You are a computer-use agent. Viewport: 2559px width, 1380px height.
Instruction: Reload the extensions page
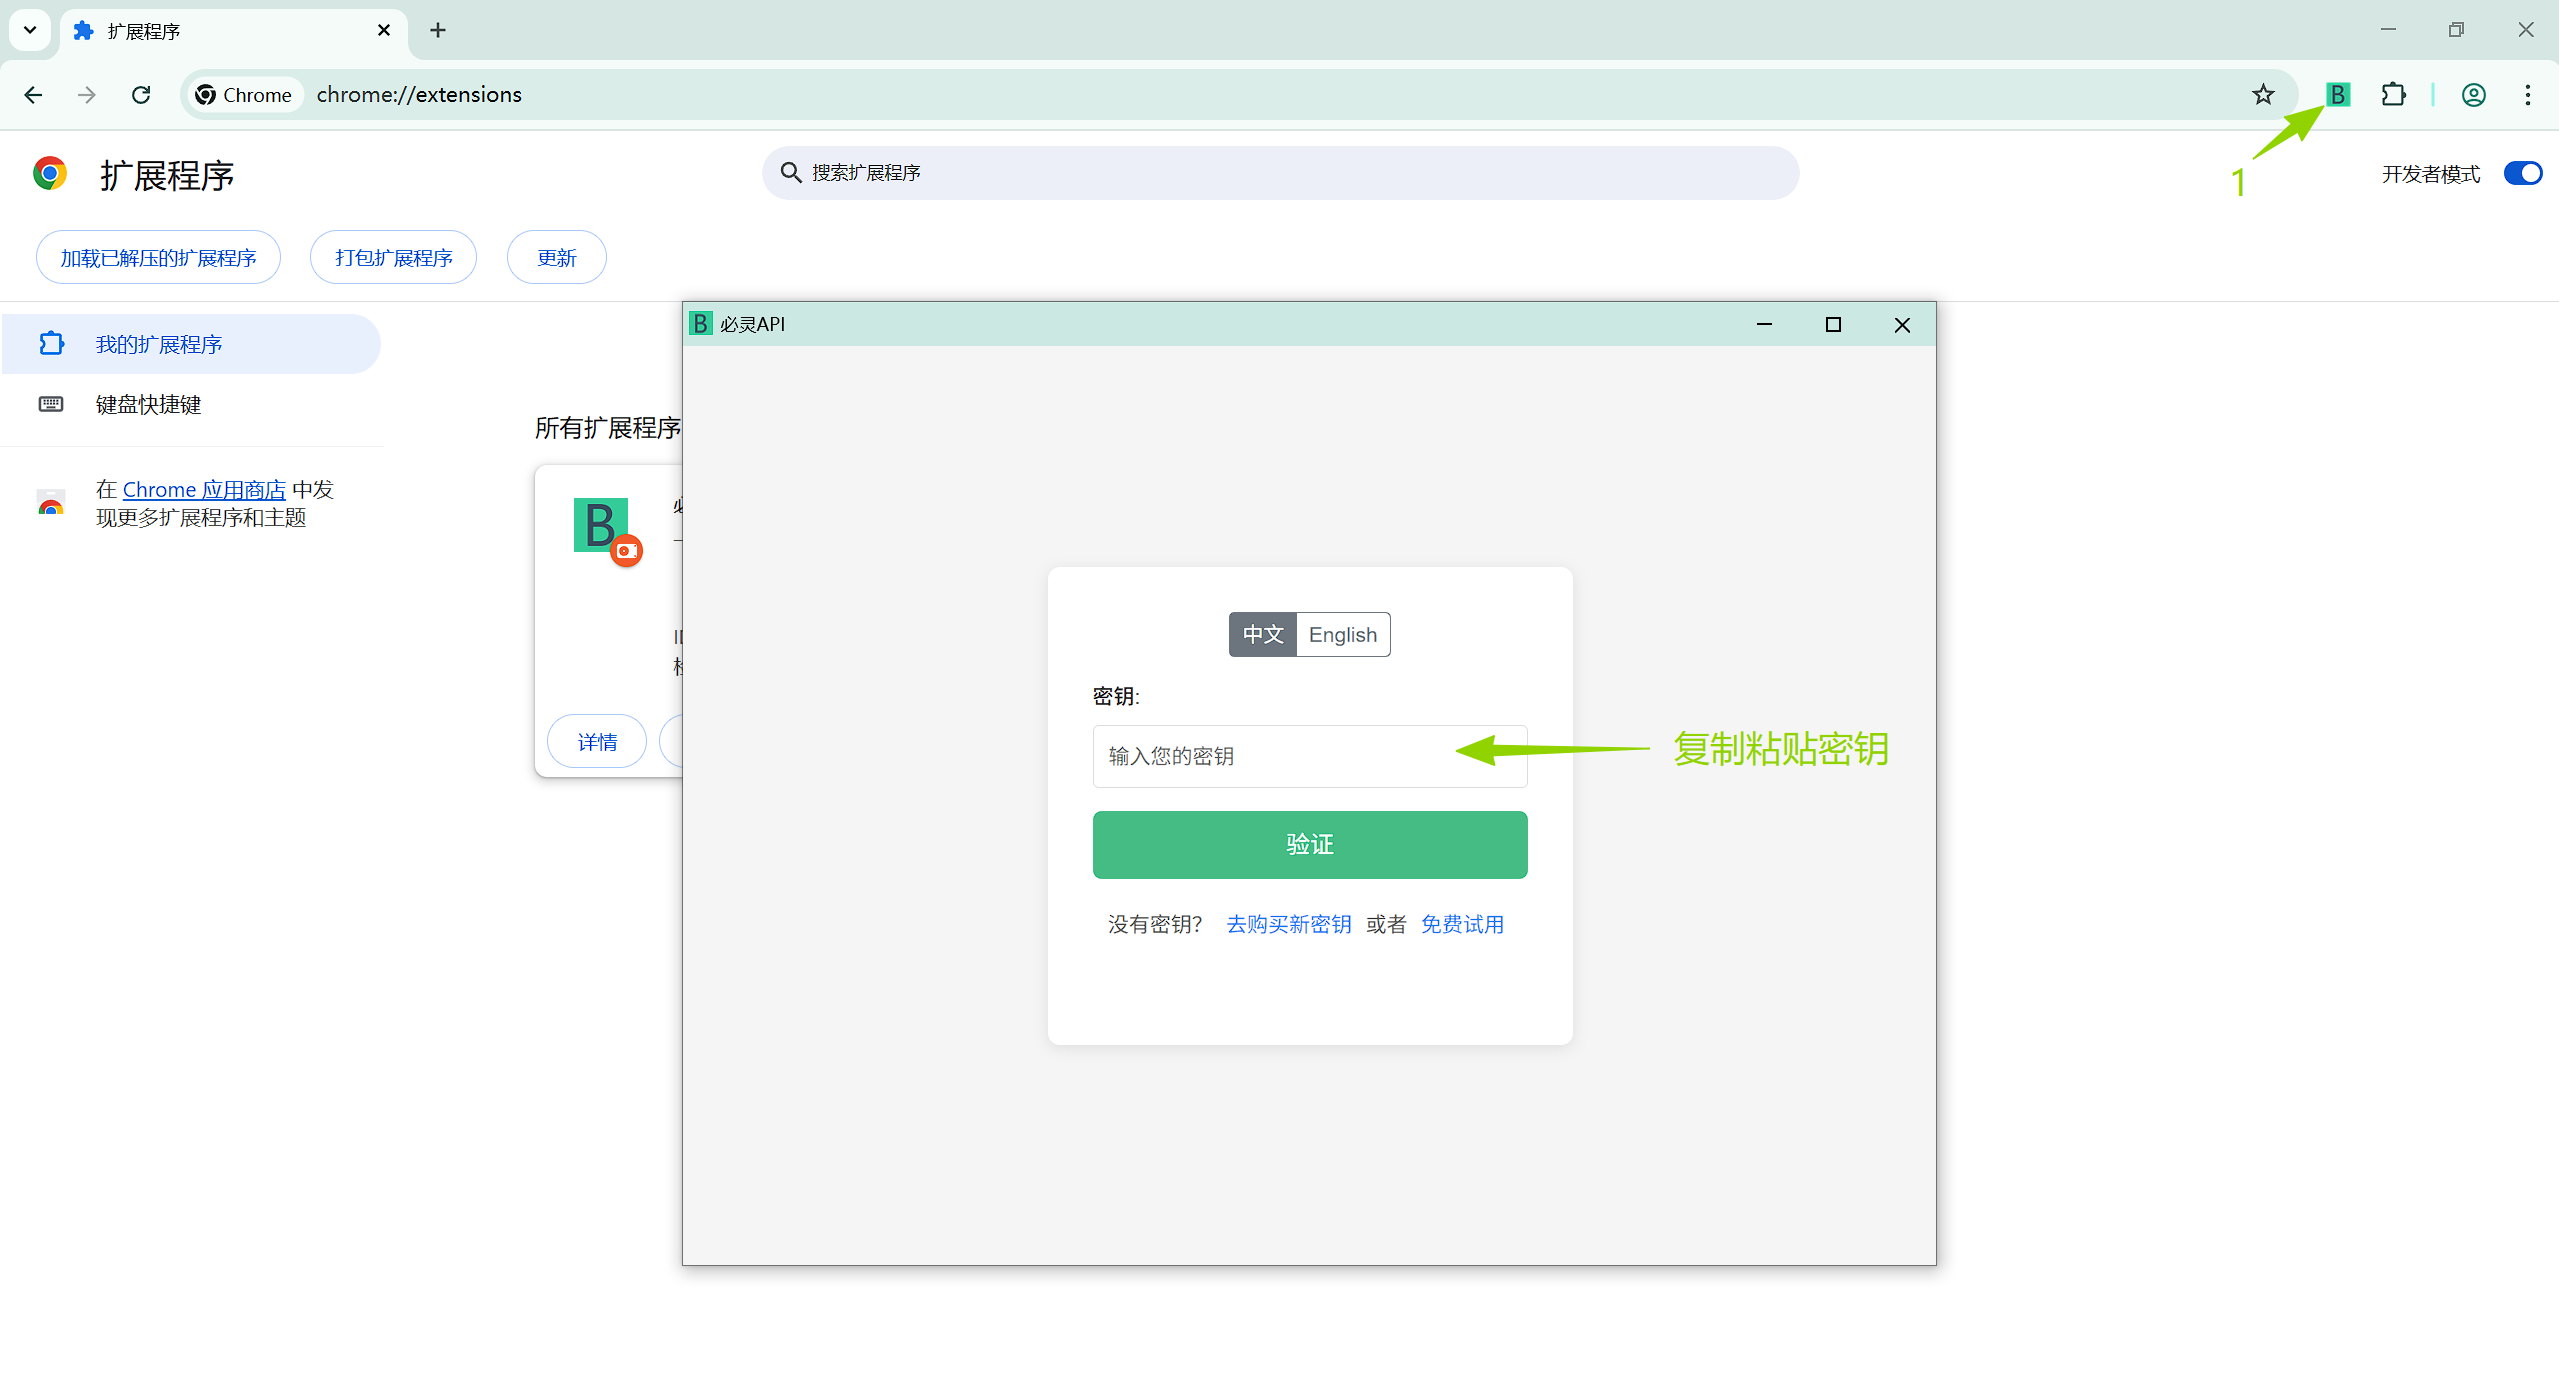(x=141, y=94)
